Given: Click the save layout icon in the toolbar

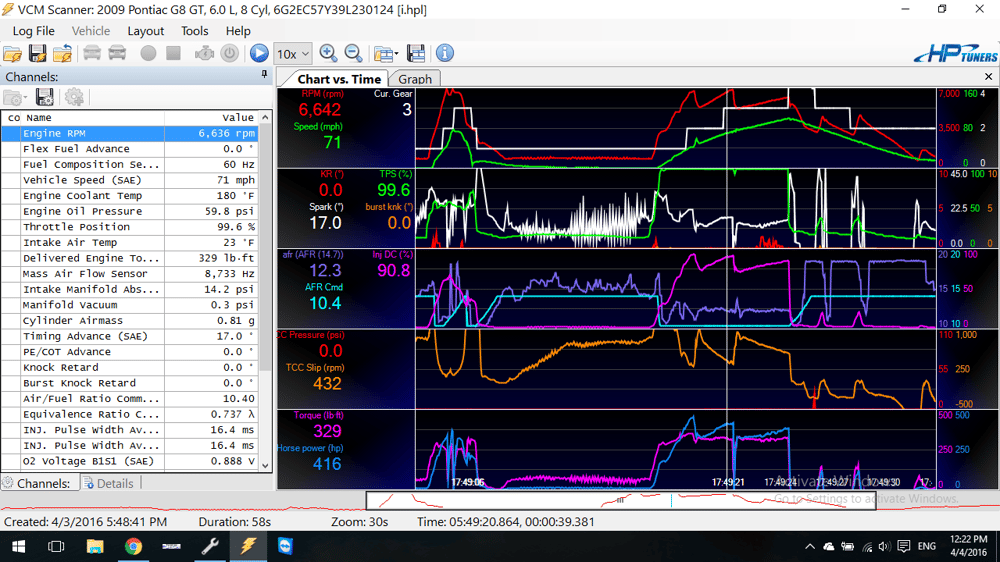Looking at the screenshot, I should [417, 54].
